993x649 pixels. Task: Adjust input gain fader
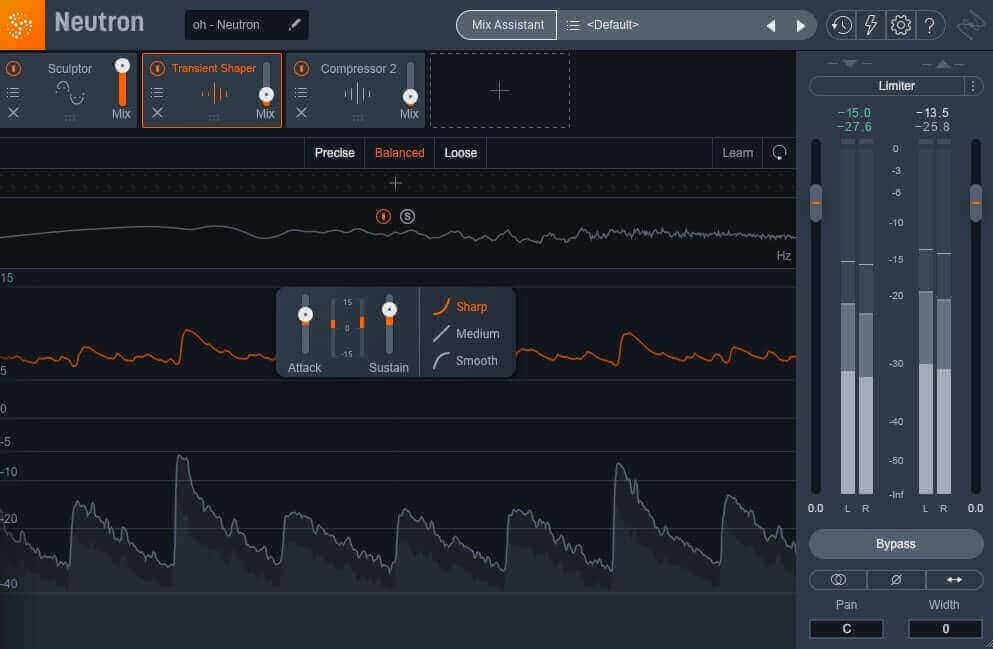816,203
